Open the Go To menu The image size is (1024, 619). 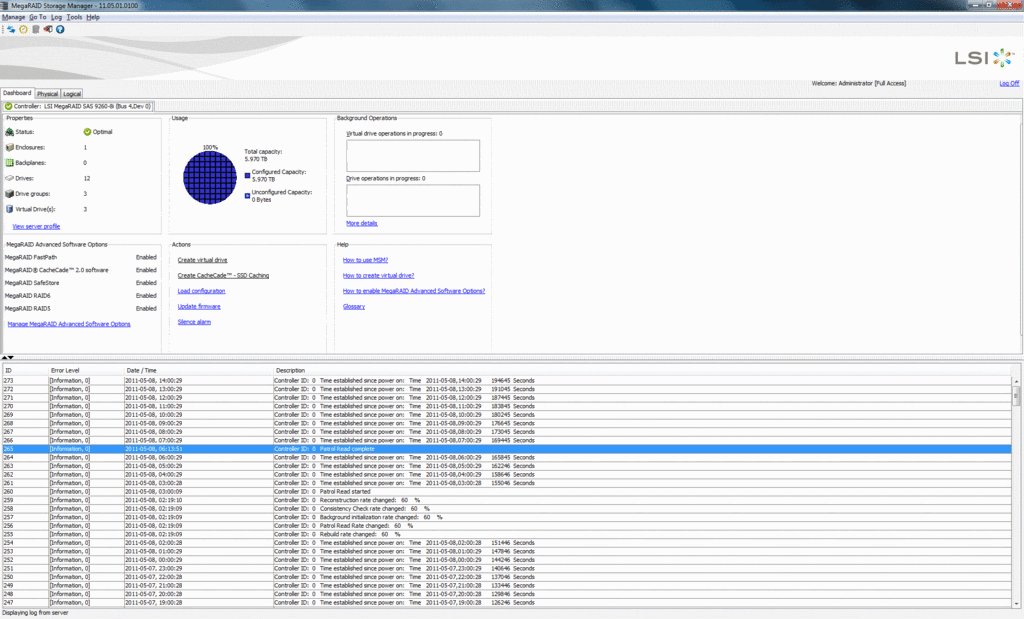click(38, 17)
